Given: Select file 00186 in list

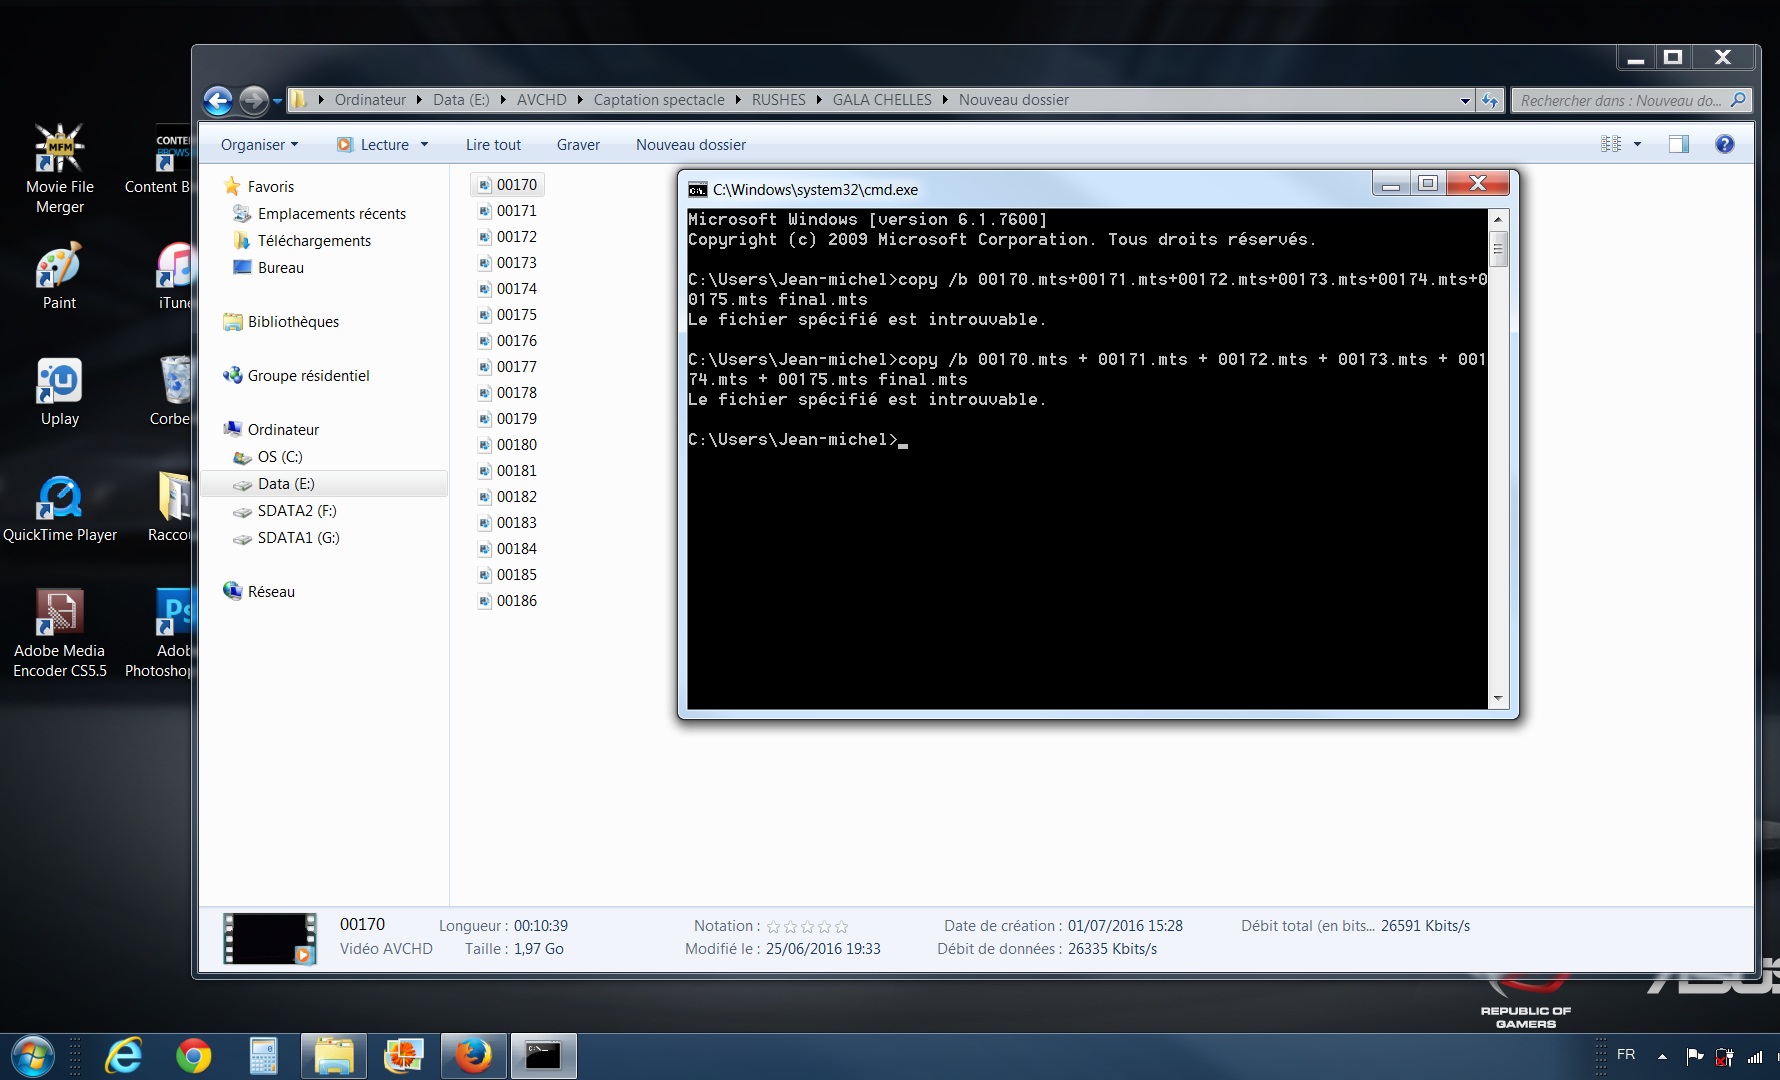Looking at the screenshot, I should click(x=508, y=600).
